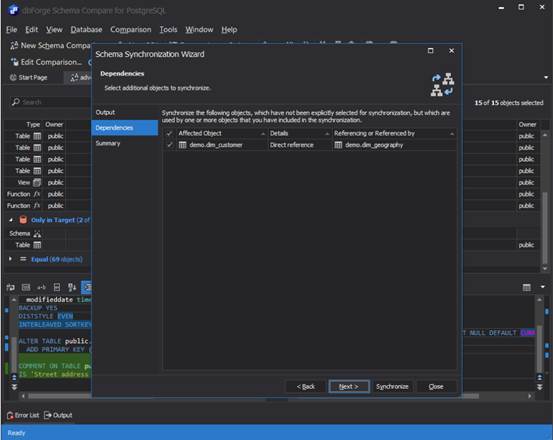Uncheck the demo.dim_customer row checkbox
Viewport: 553px width, 440px height.
point(170,145)
